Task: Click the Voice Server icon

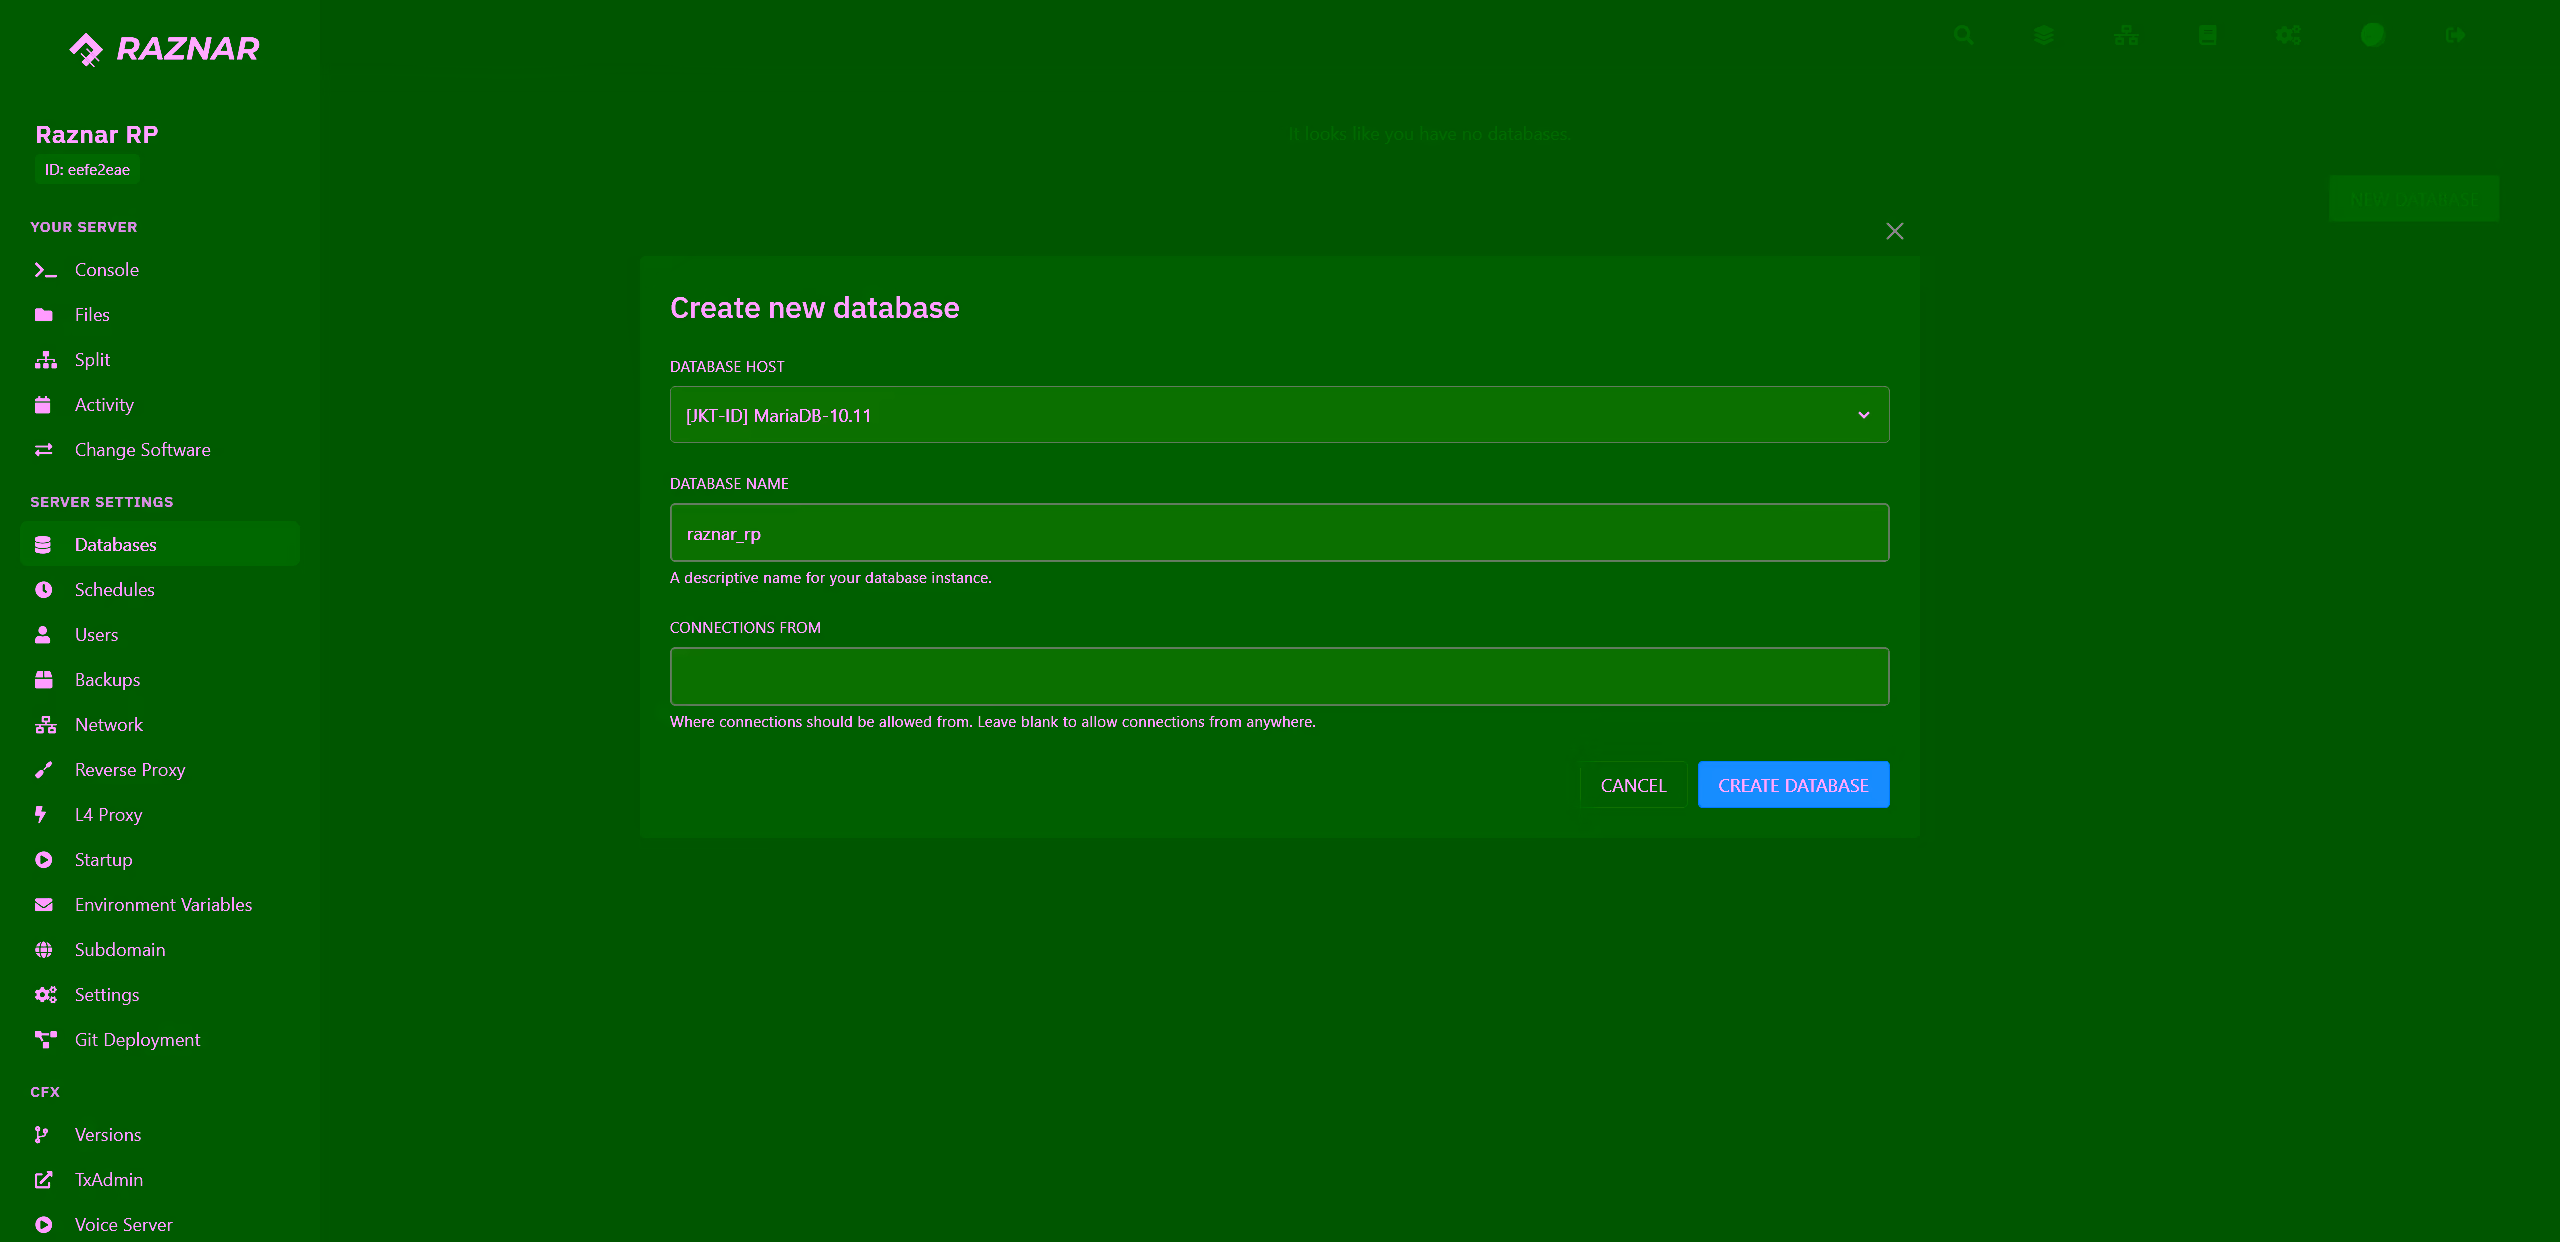Action: pyautogui.click(x=44, y=1225)
